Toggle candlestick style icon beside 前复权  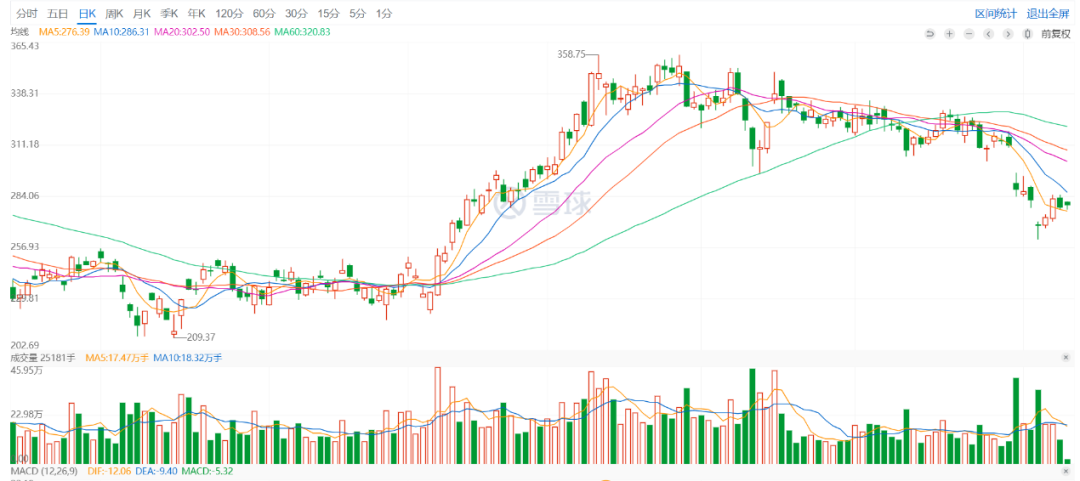coord(1028,33)
